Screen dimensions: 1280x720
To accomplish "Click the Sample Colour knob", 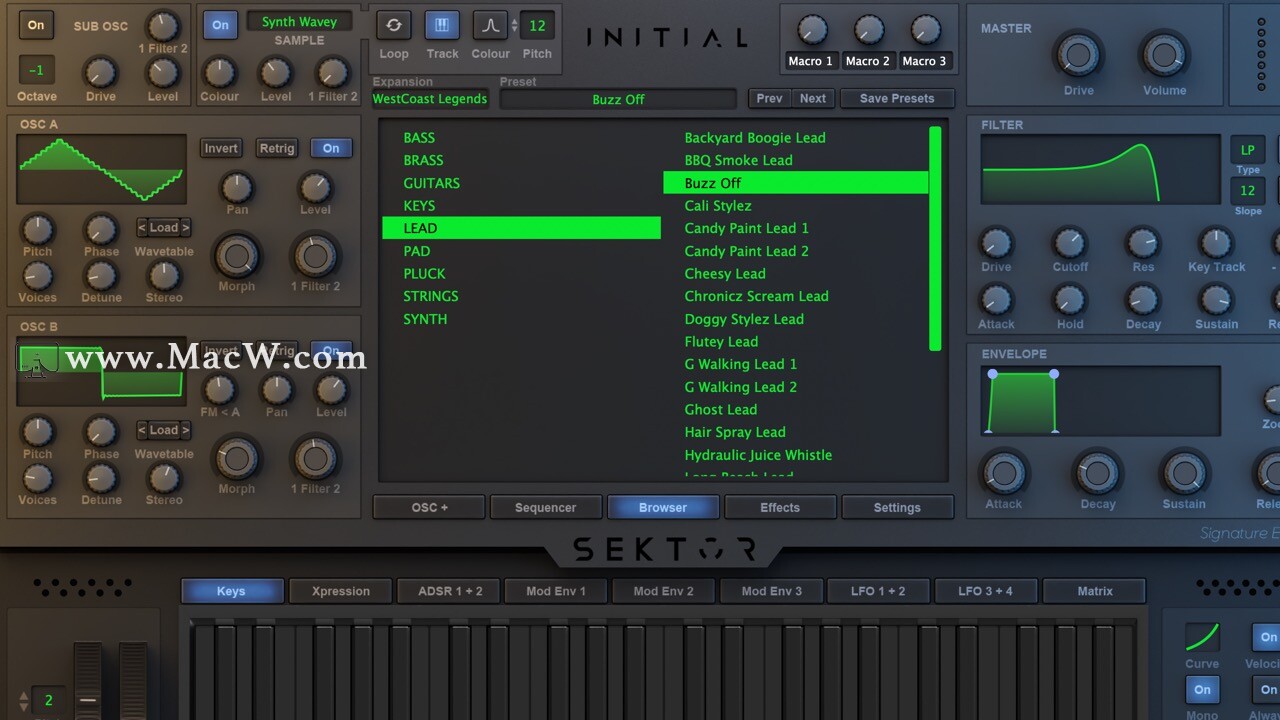I will (x=219, y=72).
